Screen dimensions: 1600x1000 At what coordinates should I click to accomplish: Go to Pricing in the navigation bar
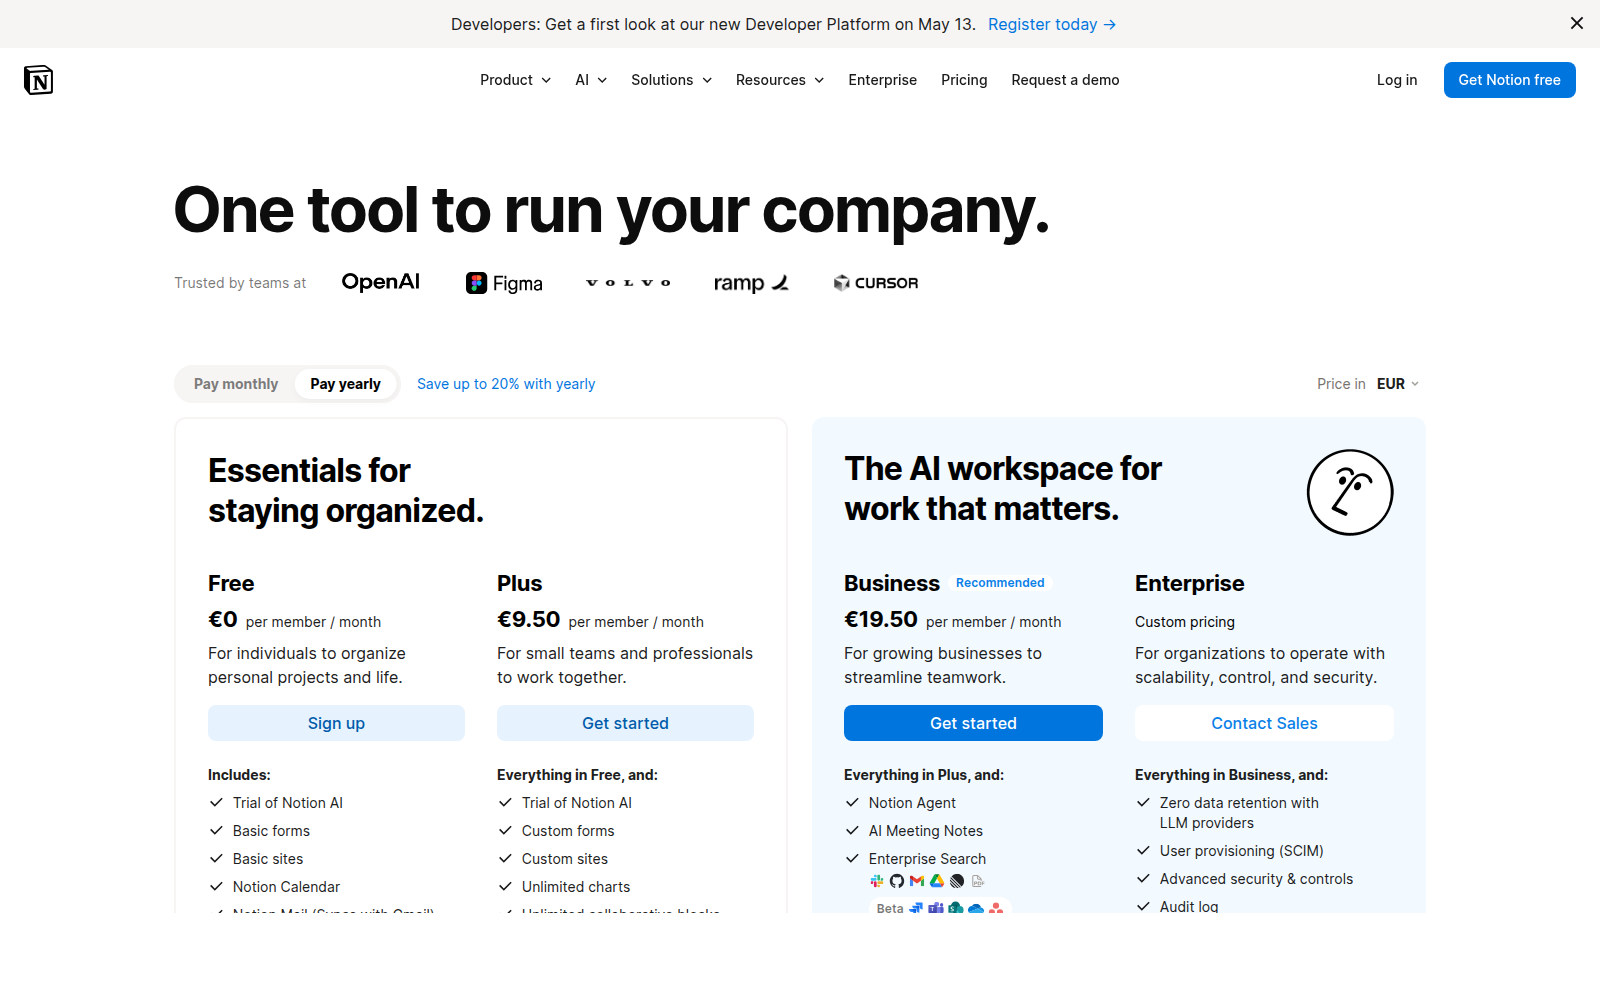coord(964,80)
